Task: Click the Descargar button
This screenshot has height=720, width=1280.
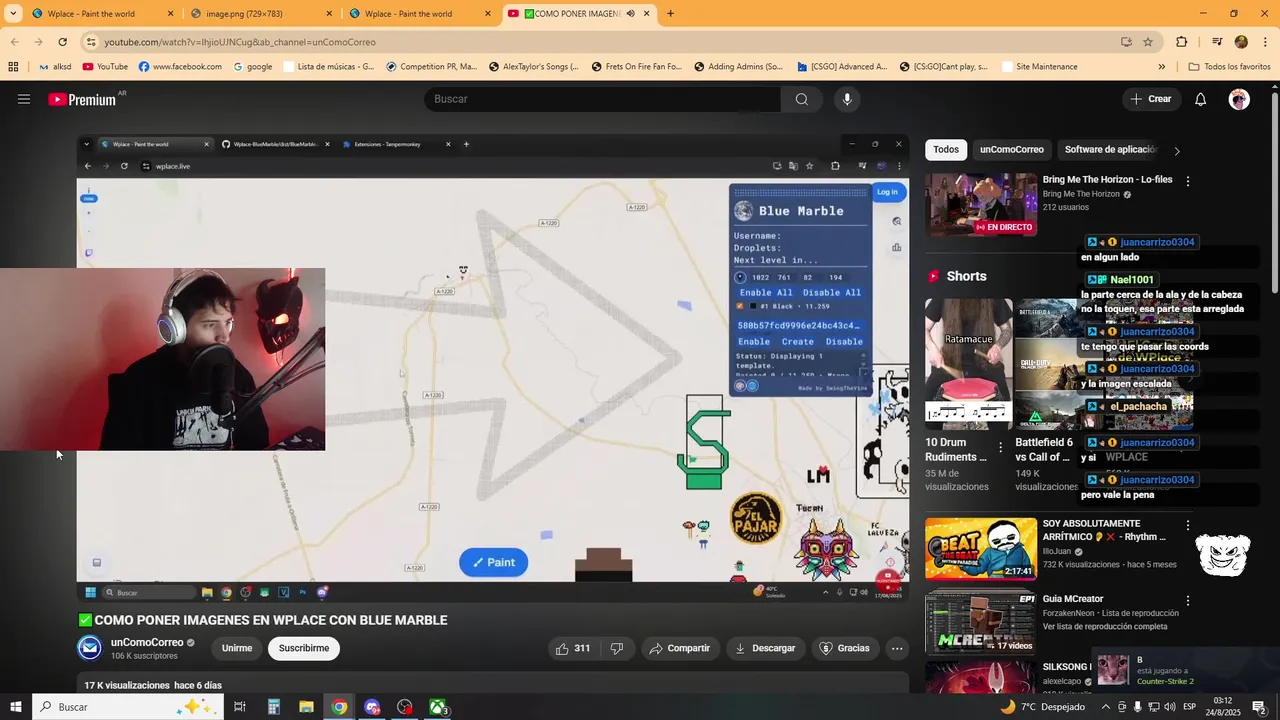Action: coord(765,648)
